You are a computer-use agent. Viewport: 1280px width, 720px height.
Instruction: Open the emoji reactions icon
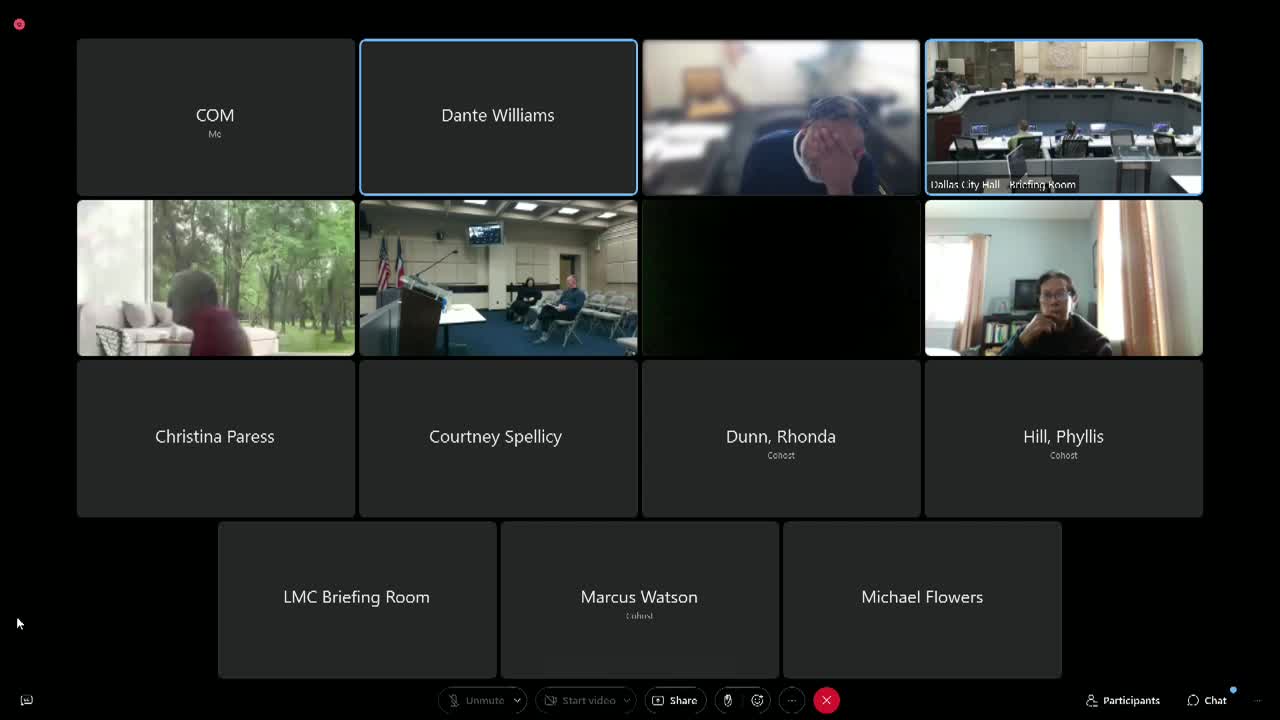point(758,700)
